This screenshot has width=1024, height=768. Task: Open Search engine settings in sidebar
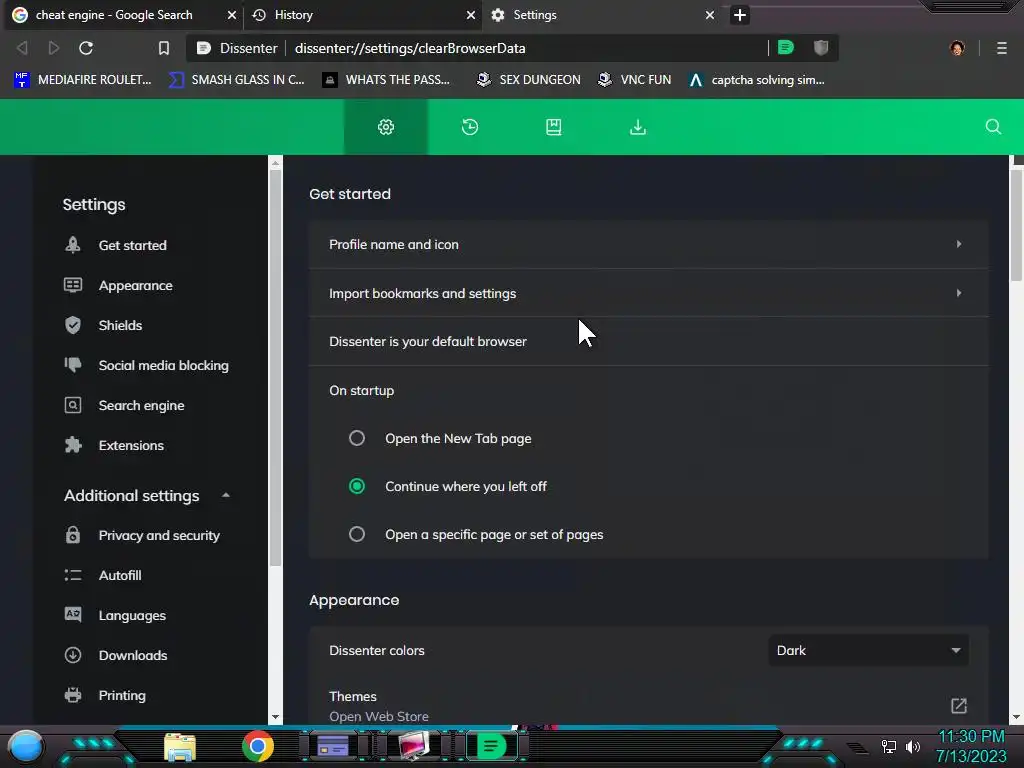141,405
